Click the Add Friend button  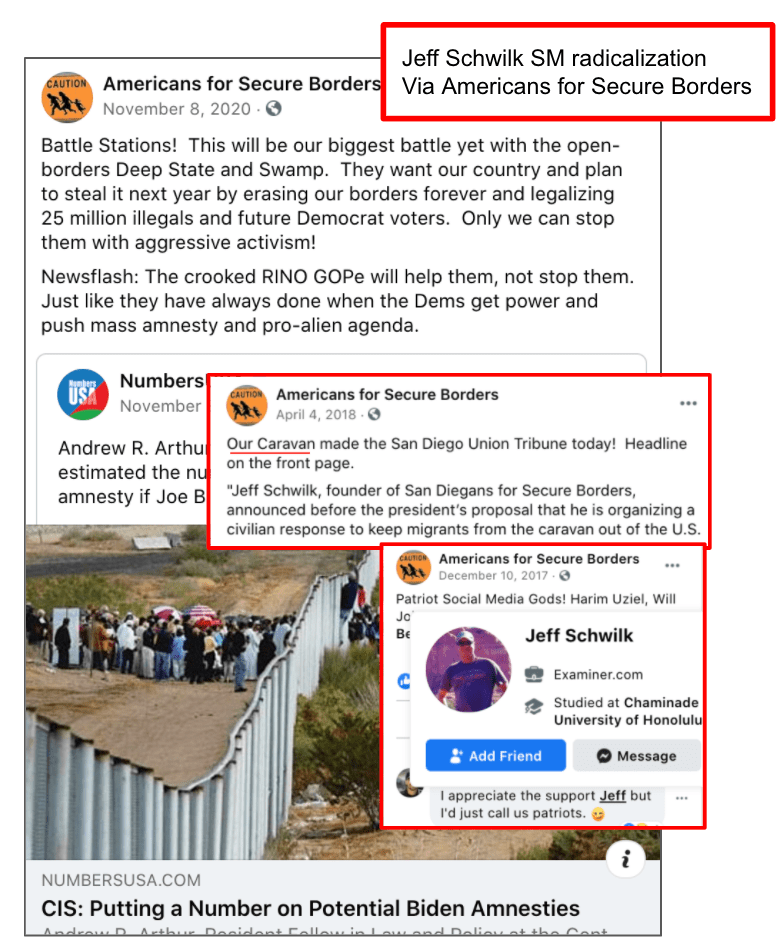click(x=495, y=755)
